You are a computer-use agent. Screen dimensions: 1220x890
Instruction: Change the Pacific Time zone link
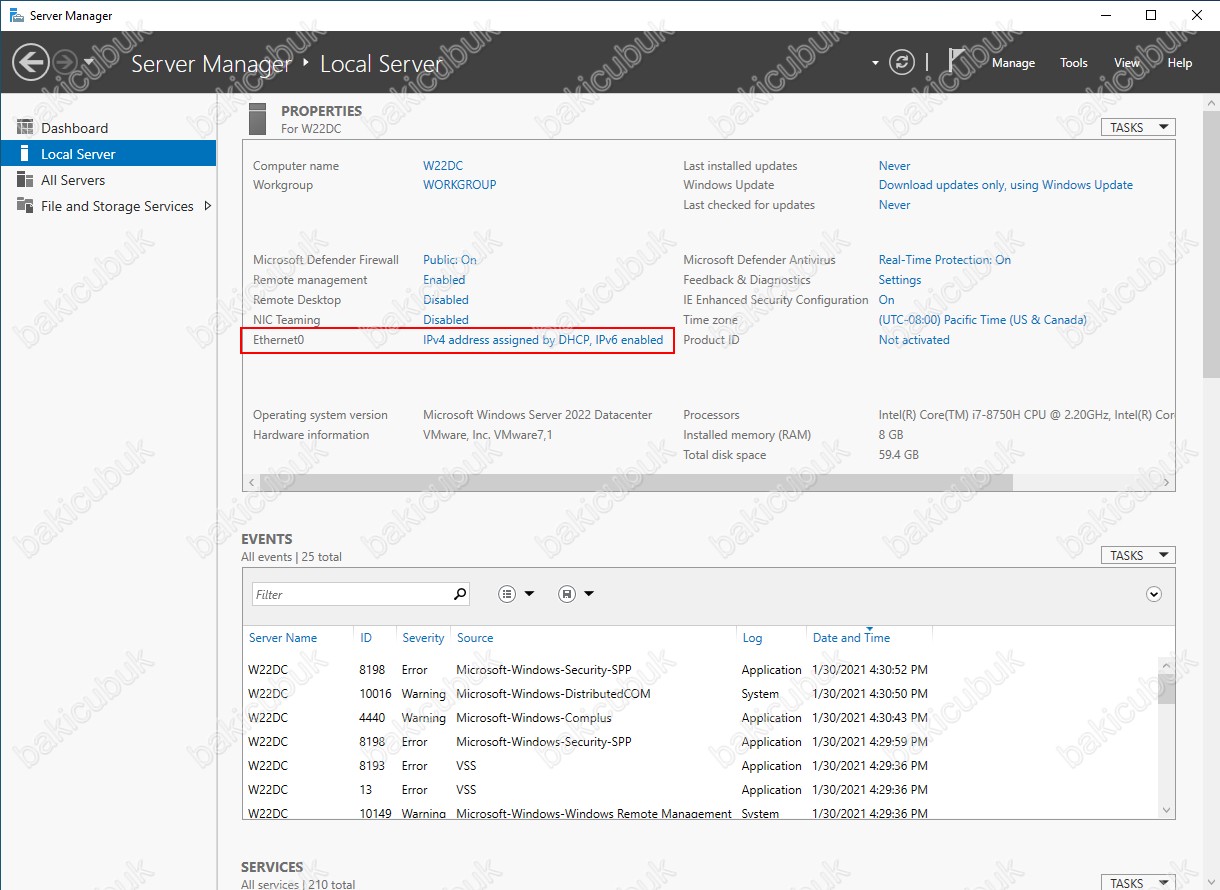click(983, 320)
